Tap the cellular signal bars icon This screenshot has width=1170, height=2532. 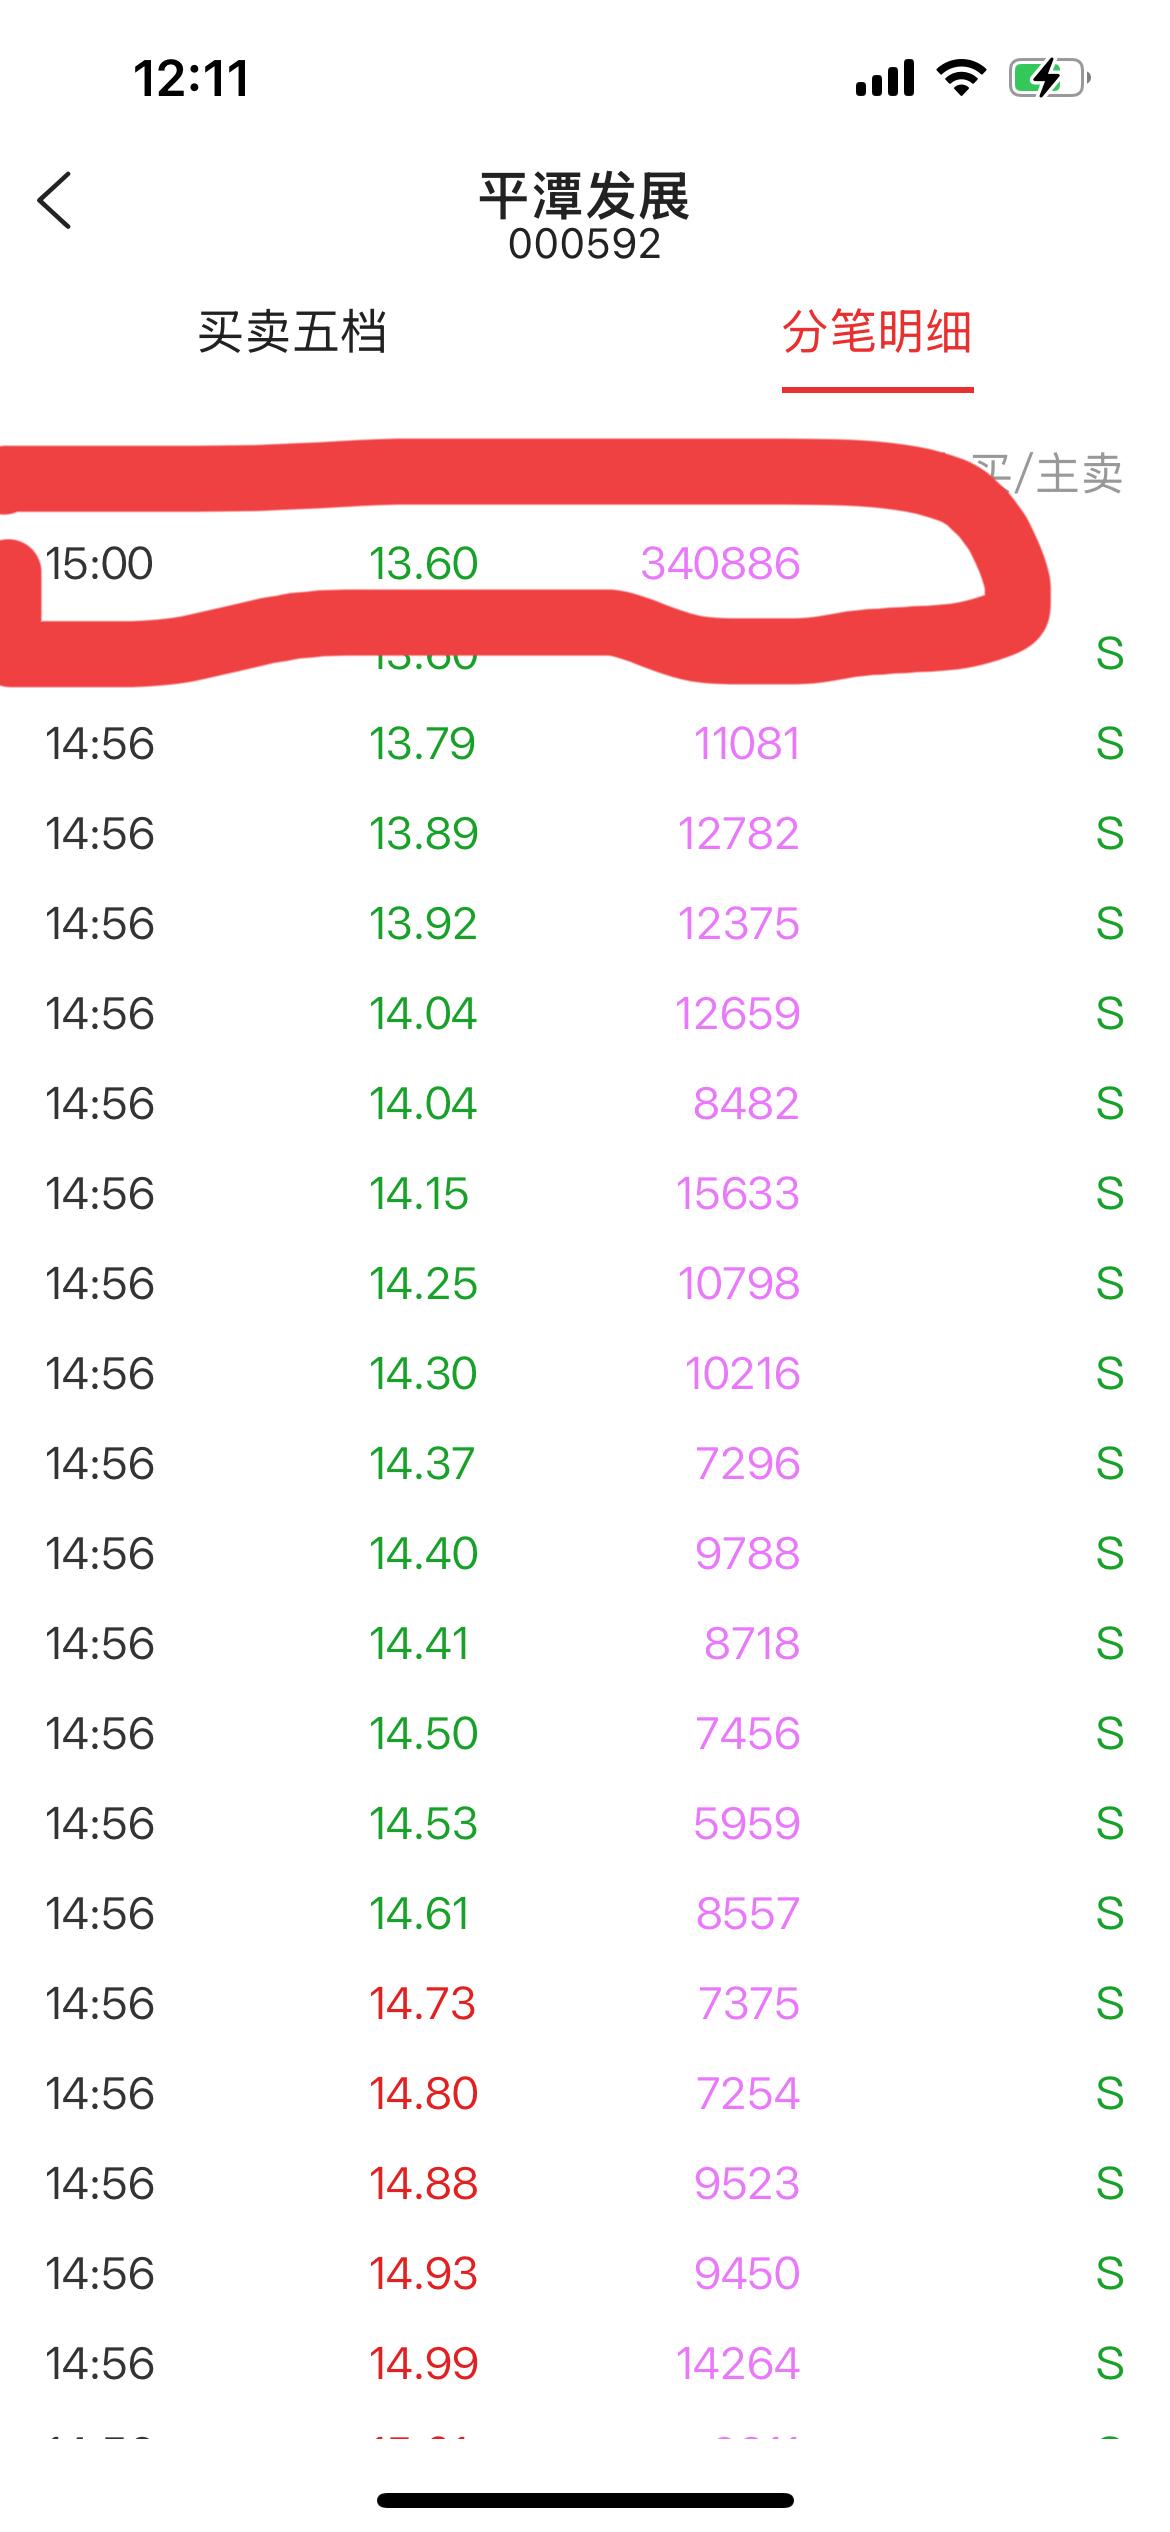tap(885, 78)
